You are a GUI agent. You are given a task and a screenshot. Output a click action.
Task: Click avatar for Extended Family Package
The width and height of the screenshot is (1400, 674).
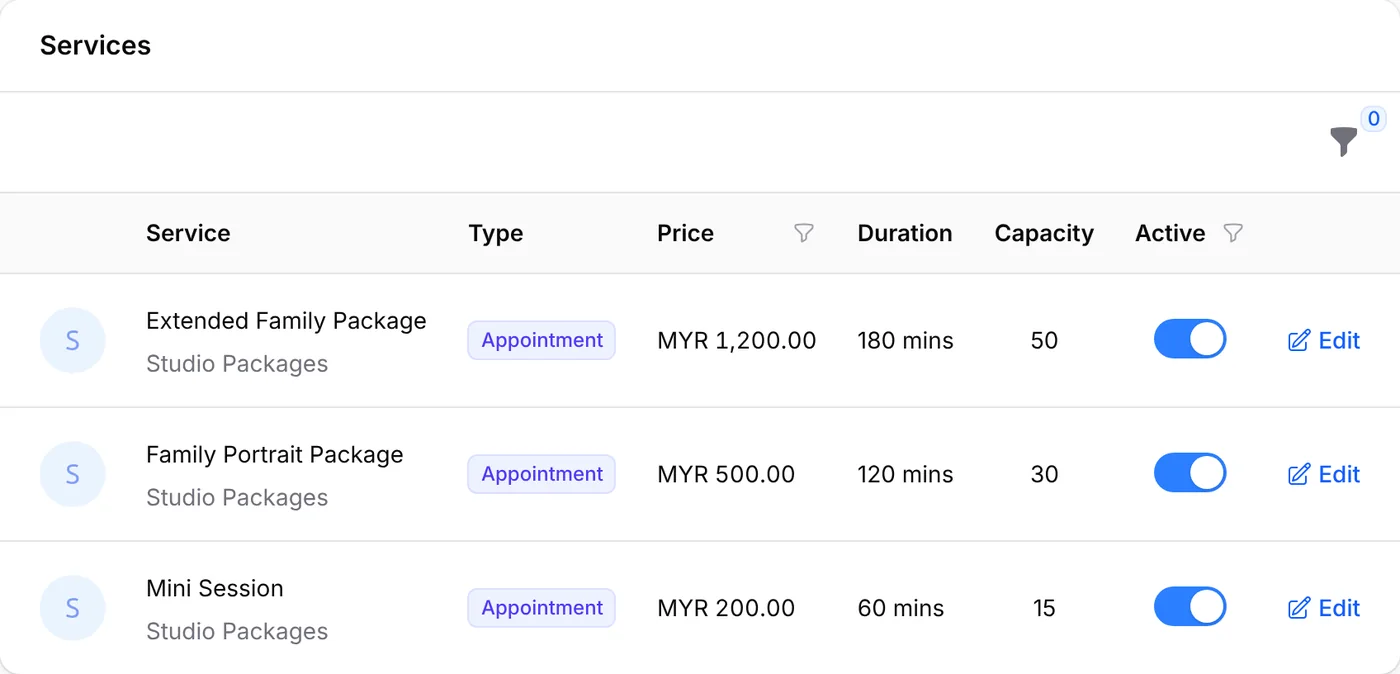72,340
